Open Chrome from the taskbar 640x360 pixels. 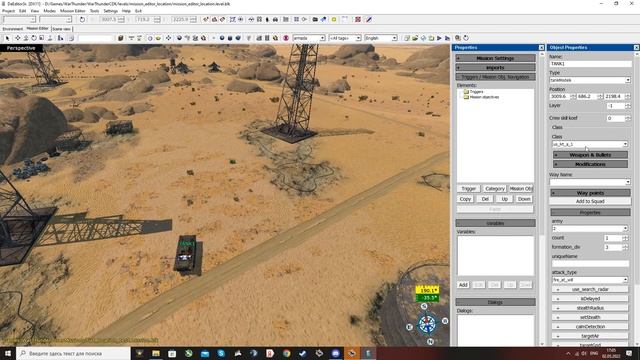pos(287,353)
